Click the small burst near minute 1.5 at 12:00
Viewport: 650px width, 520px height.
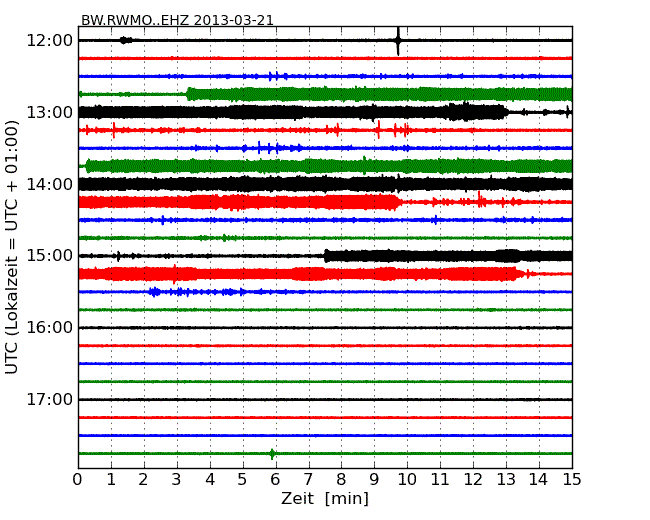126,40
